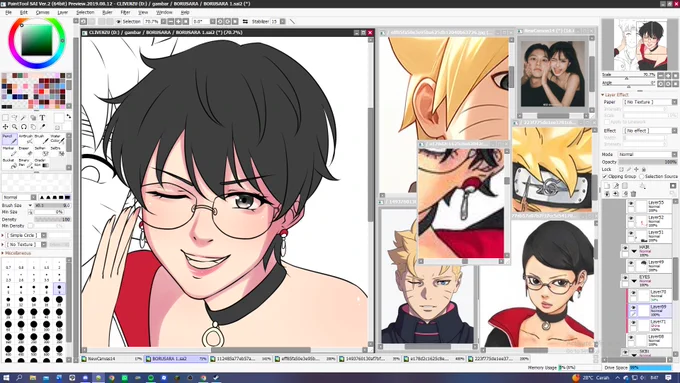Click the zoom-out scale button in navigator
The image size is (680, 383).
tap(661, 75)
